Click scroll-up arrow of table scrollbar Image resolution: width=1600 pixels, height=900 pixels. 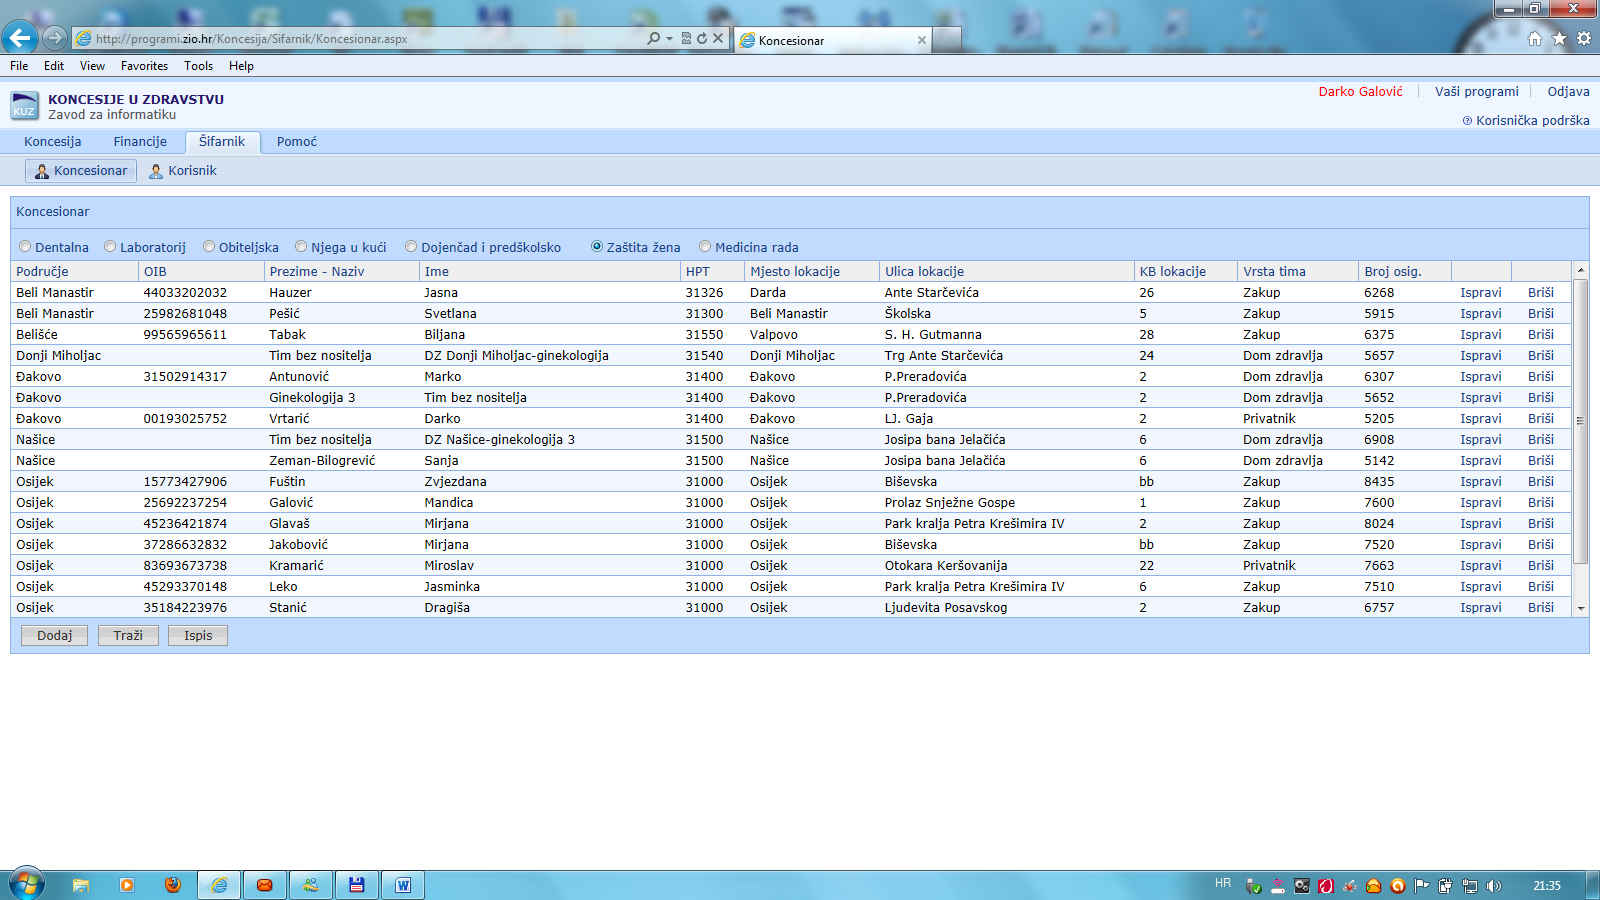click(1581, 270)
